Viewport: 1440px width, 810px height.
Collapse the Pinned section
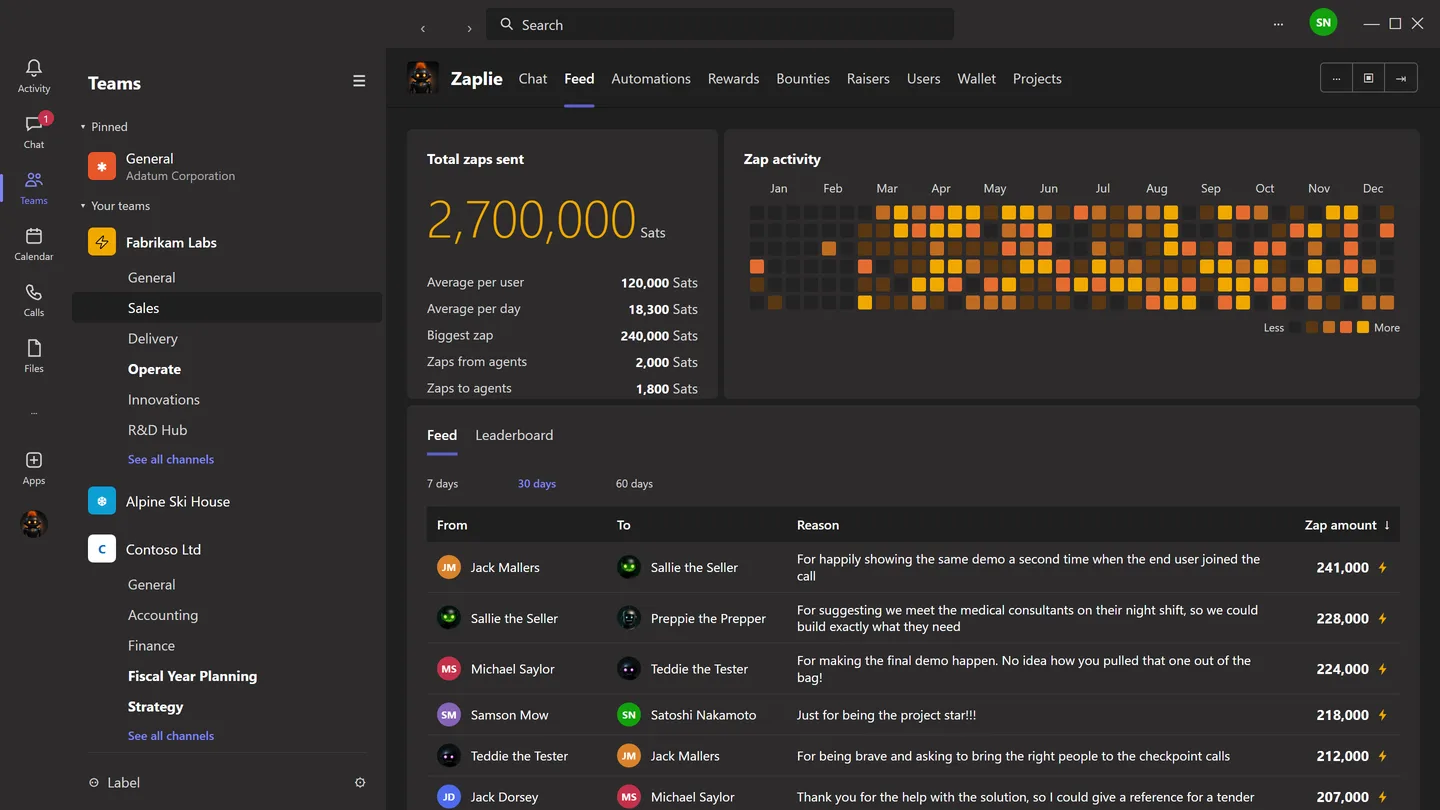tap(83, 127)
